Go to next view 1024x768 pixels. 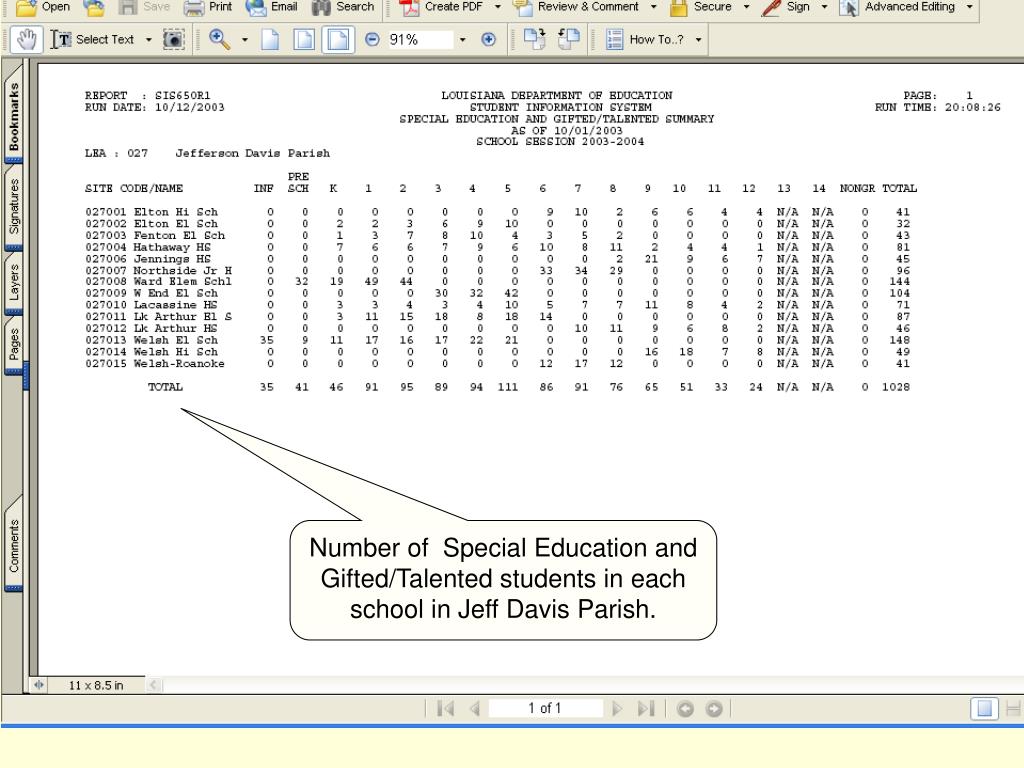714,709
